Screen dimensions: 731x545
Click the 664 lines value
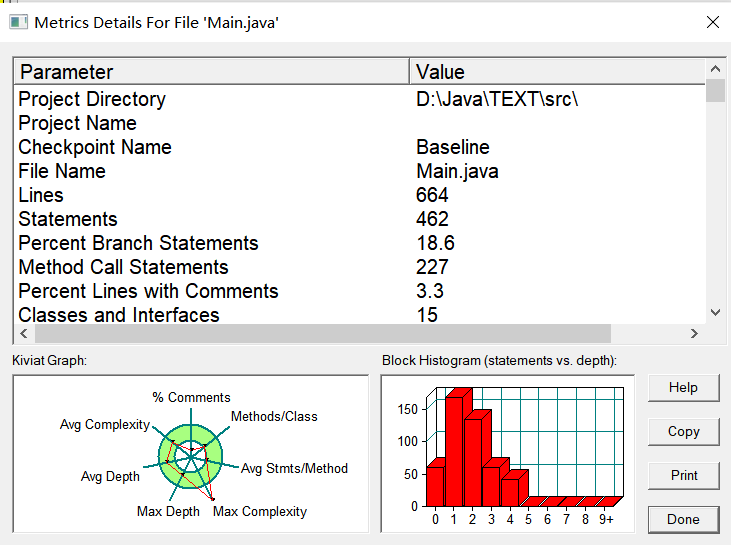click(432, 195)
